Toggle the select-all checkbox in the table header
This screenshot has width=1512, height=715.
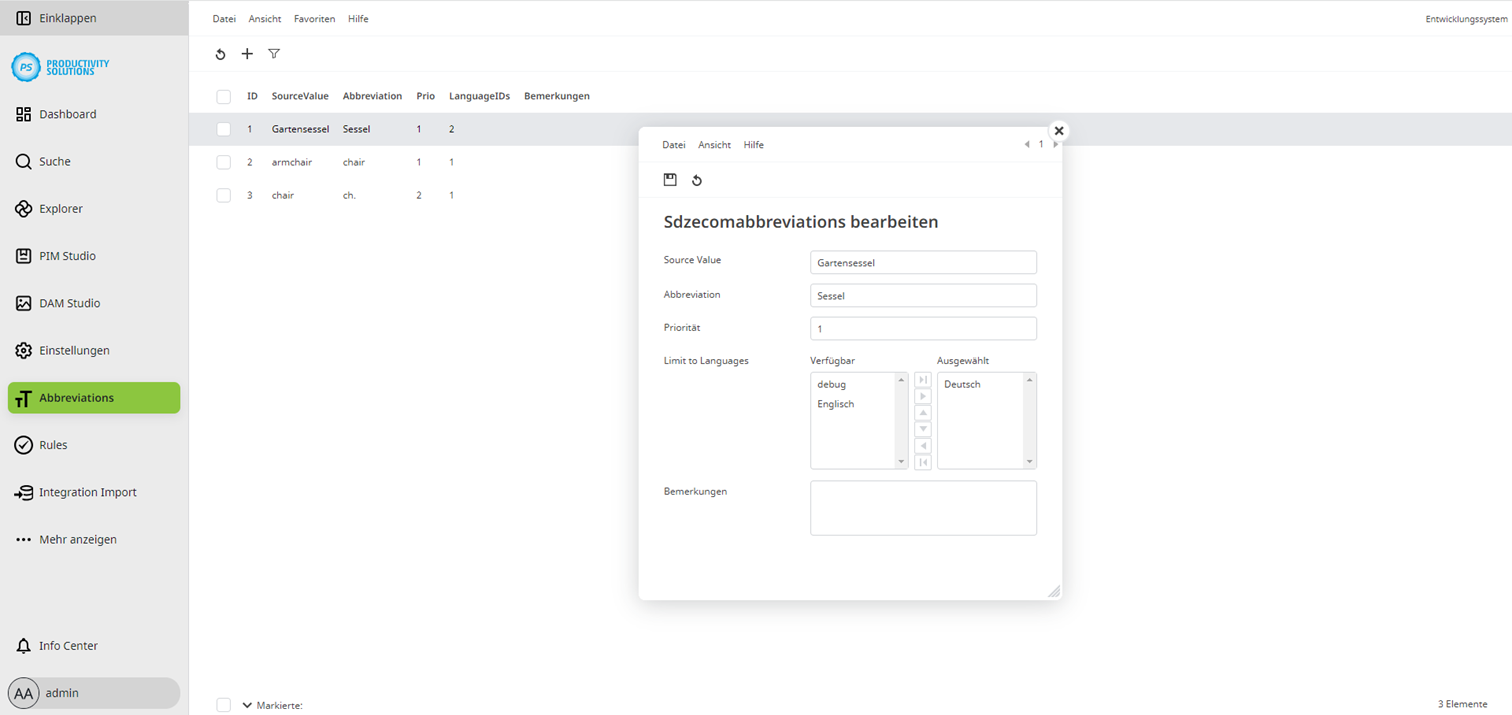tap(223, 96)
